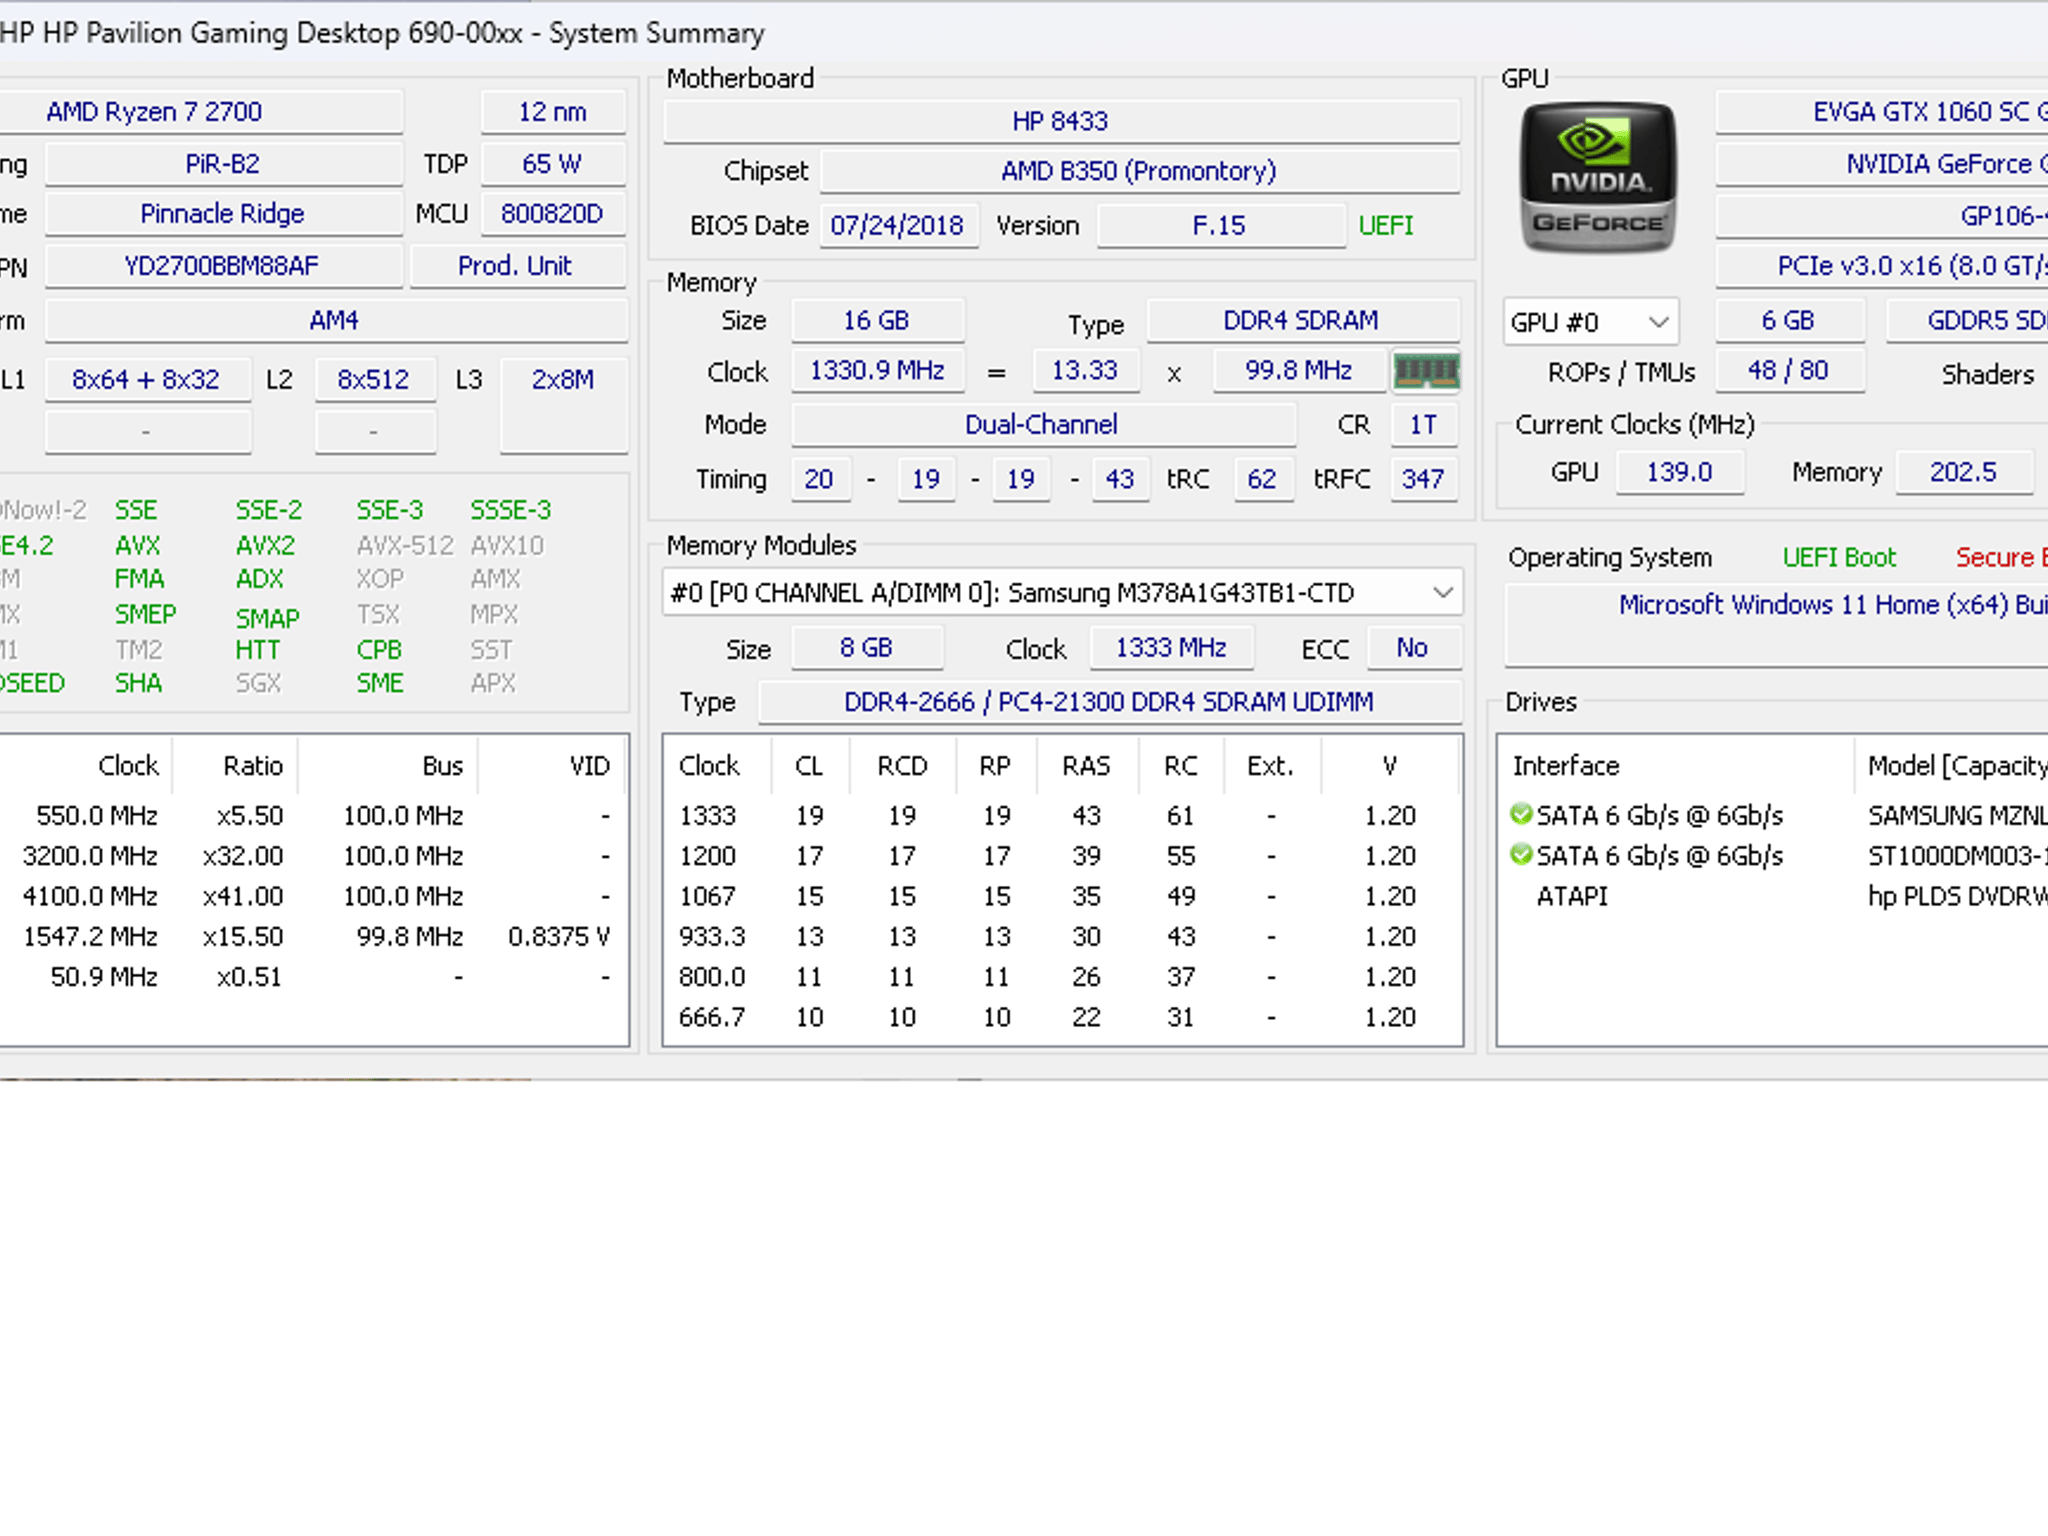Select the 4100.0 MHz x41.00 clock row
The height and width of the screenshot is (1536, 2048).
point(314,897)
